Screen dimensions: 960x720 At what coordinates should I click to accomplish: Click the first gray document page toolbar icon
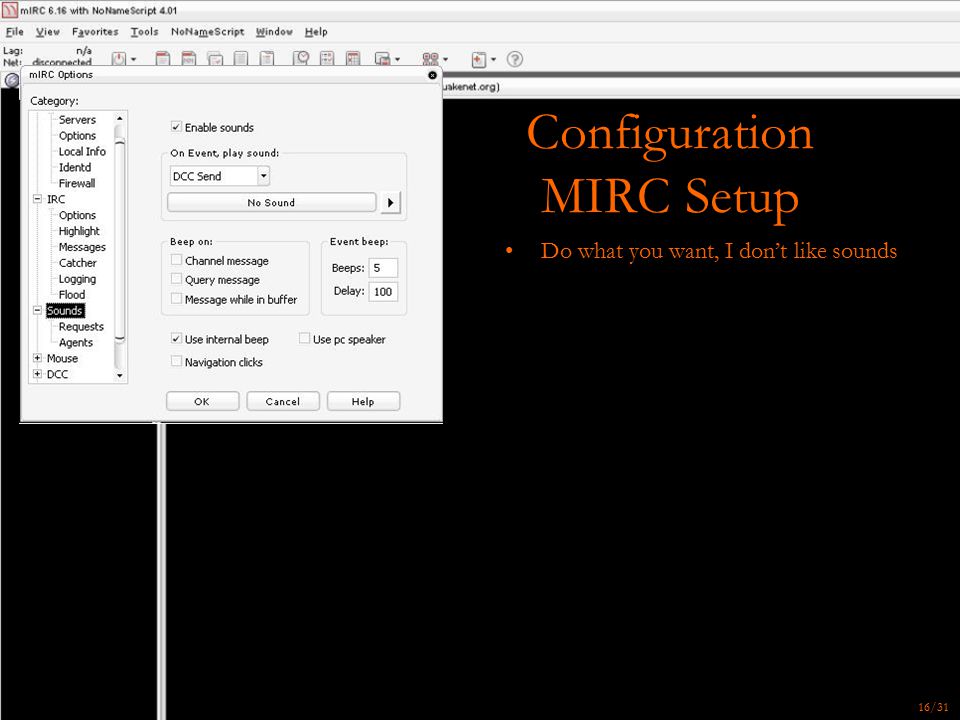[241, 59]
